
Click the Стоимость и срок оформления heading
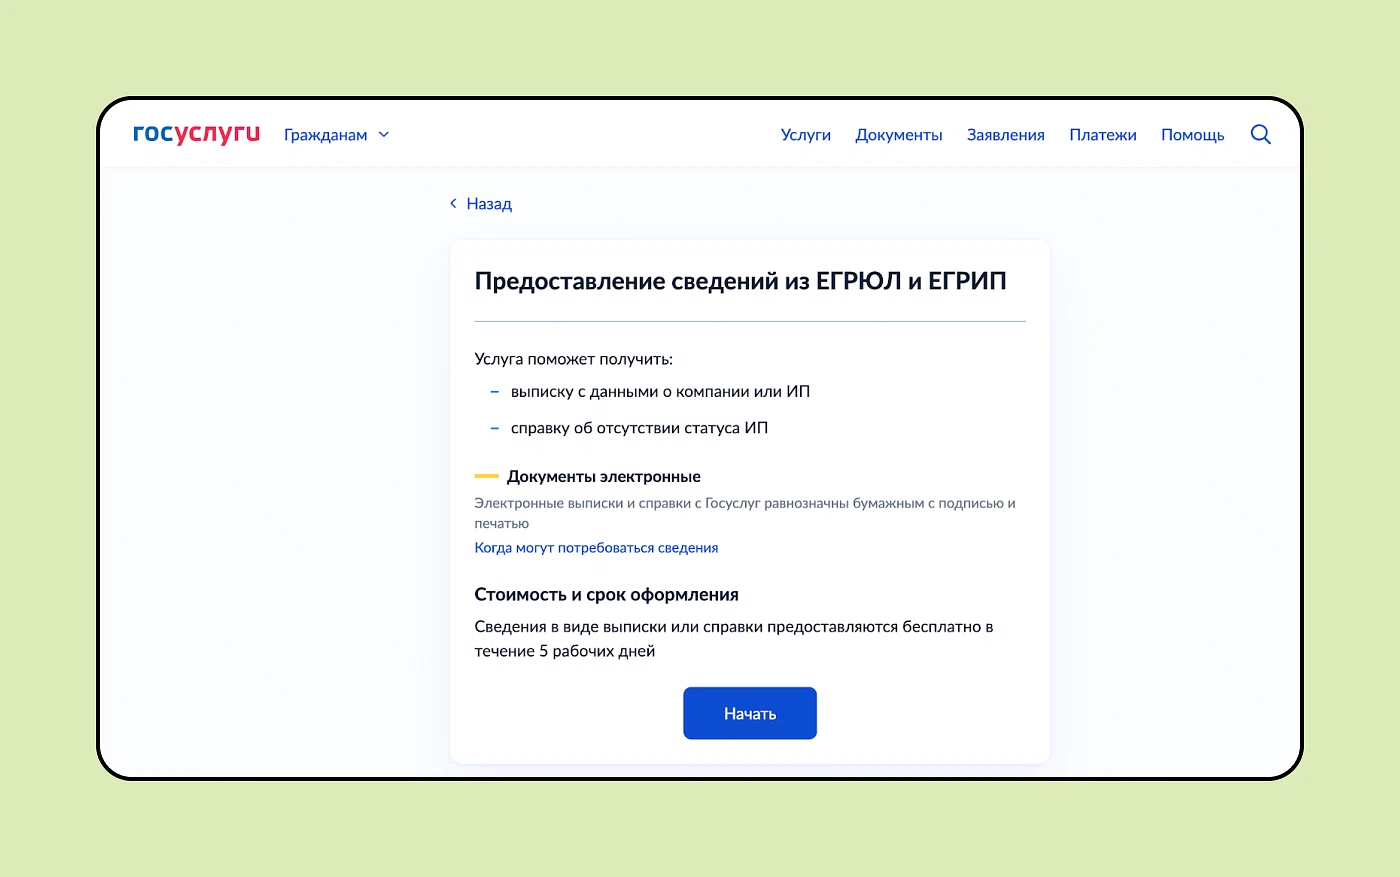click(x=606, y=595)
